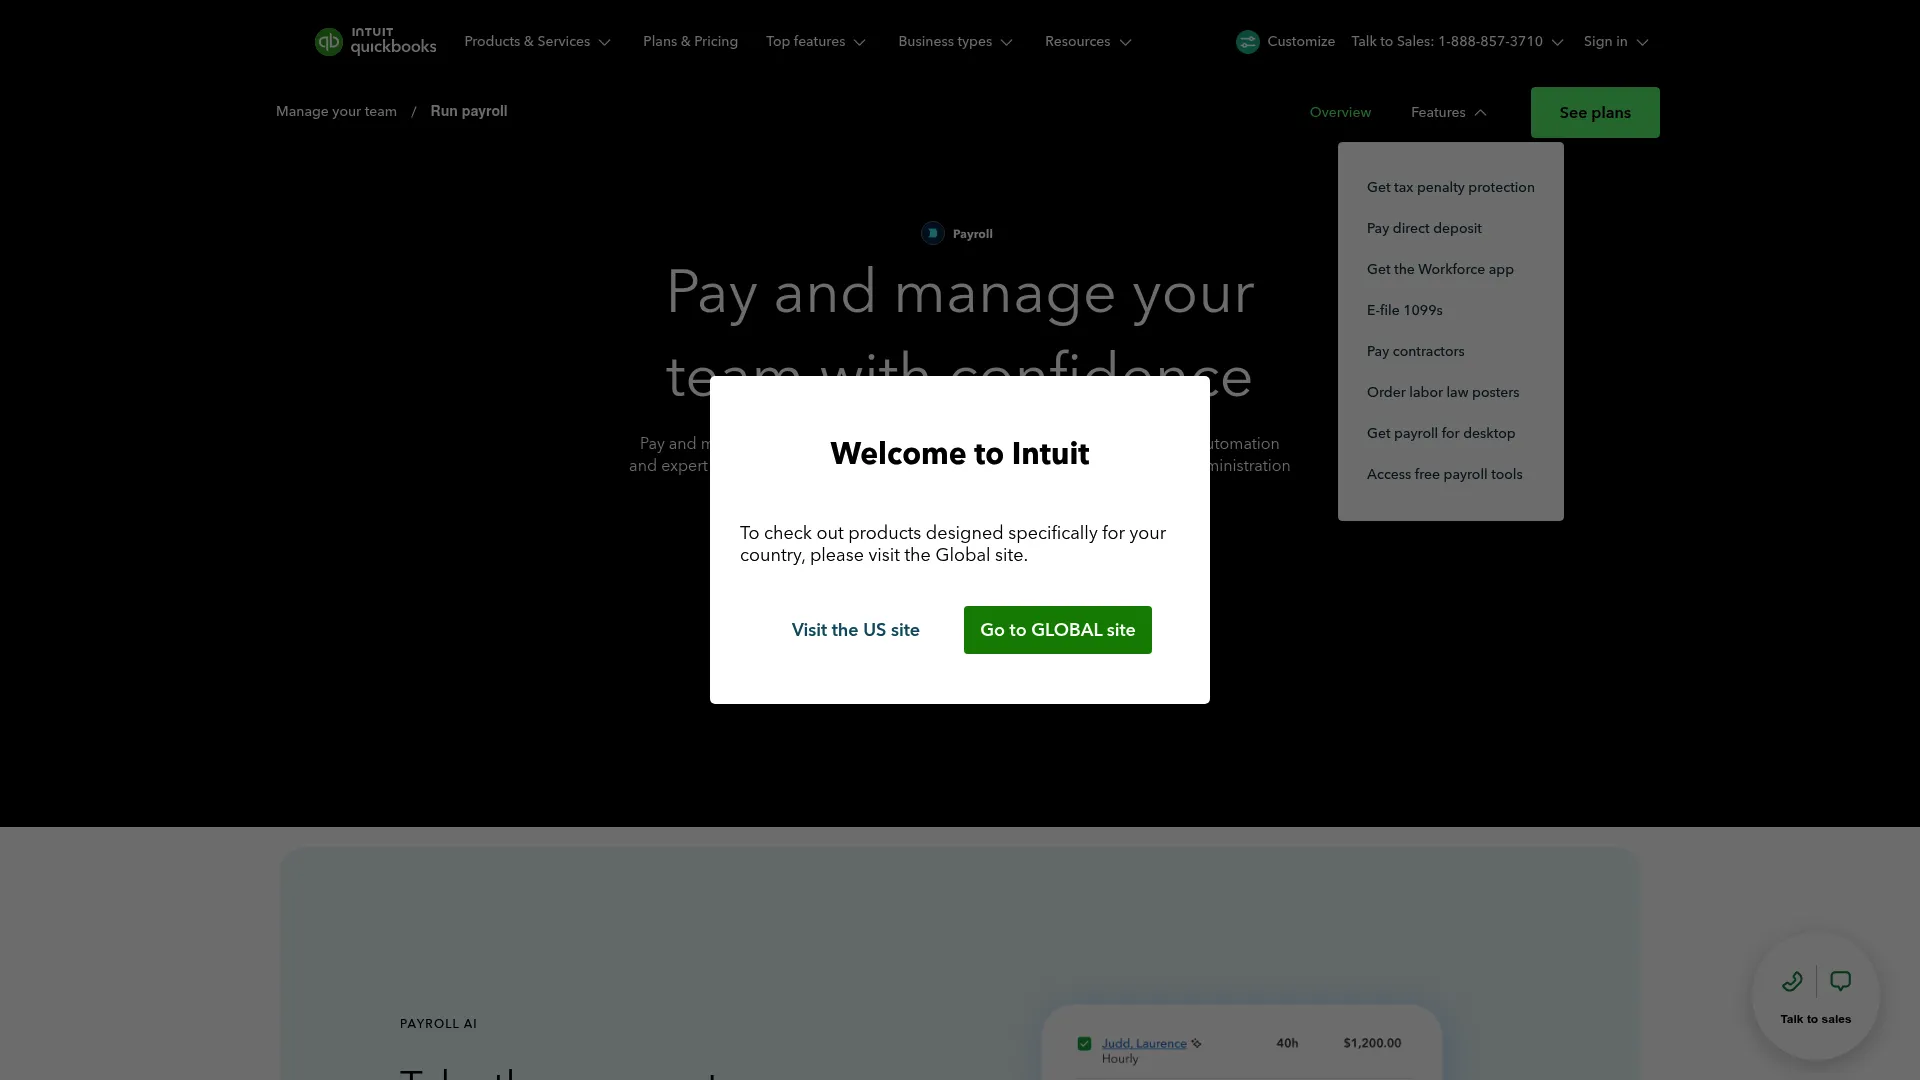The height and width of the screenshot is (1080, 1920).
Task: Toggle the checkbox beside Judd, Laurence
Action: tap(1084, 1043)
